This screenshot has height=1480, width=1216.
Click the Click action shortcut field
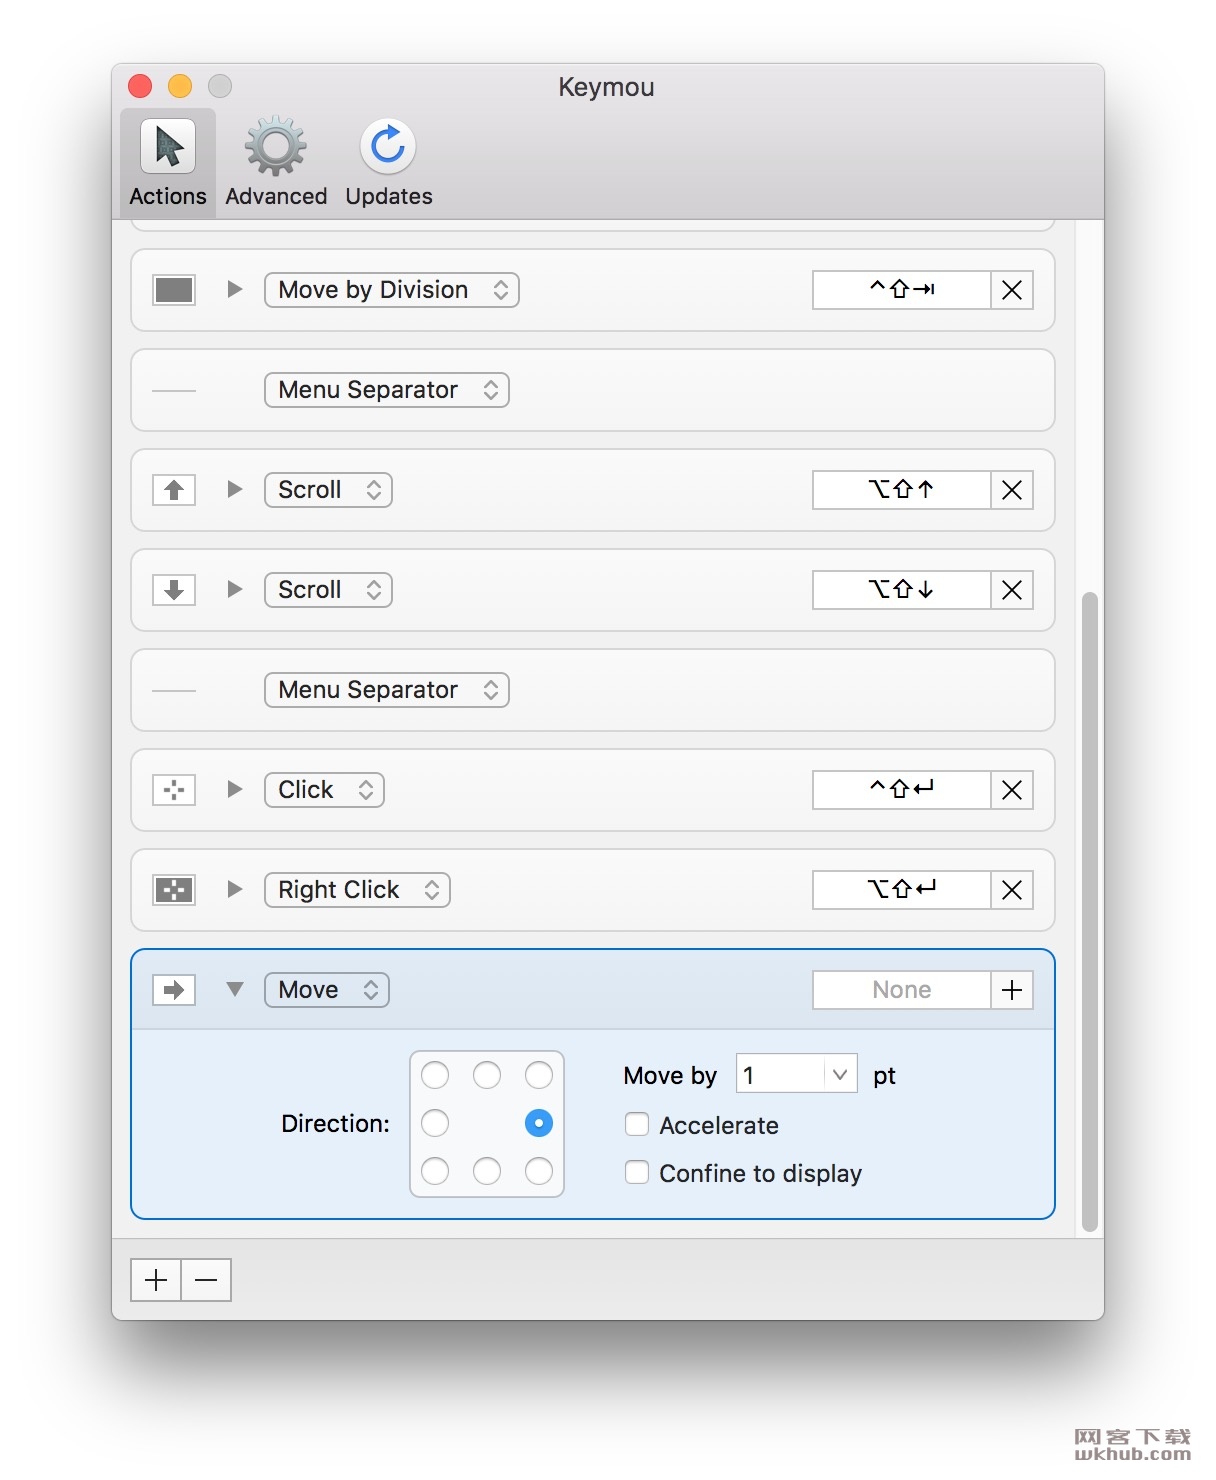902,790
